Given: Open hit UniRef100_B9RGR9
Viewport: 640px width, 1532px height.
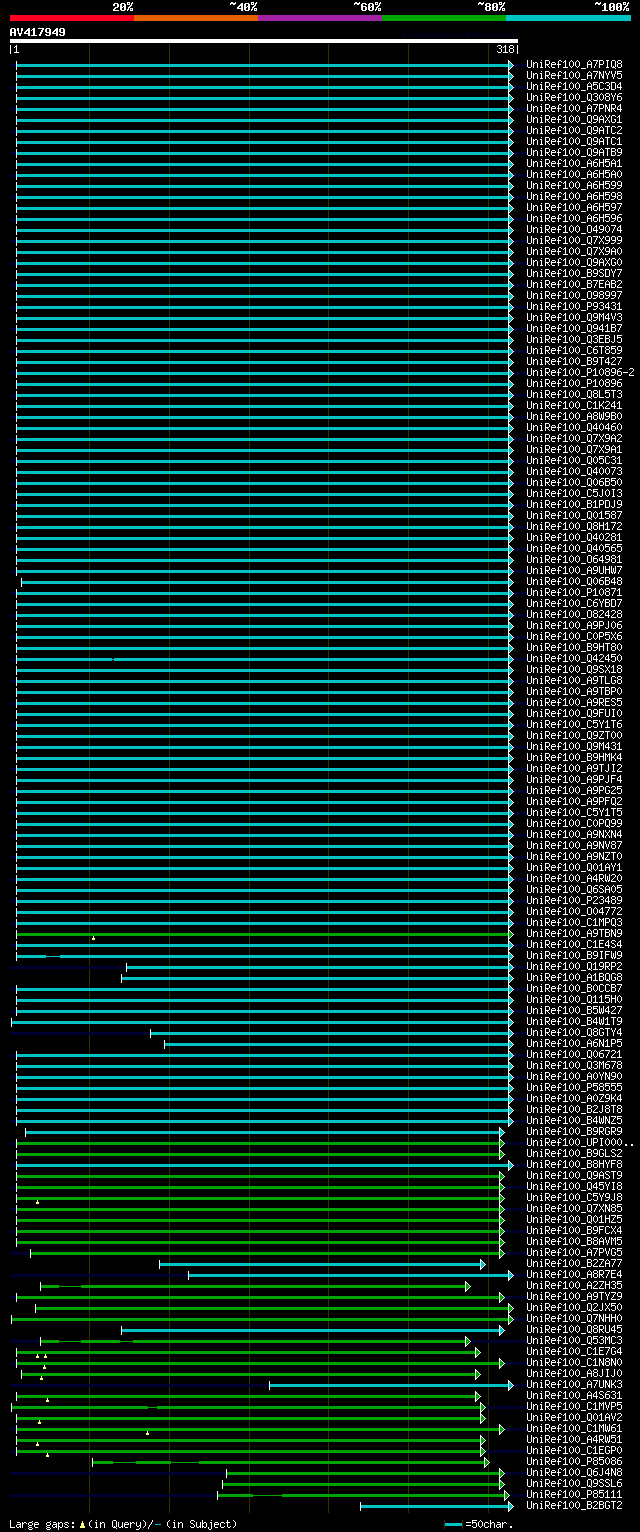Looking at the screenshot, I should click(x=574, y=1131).
